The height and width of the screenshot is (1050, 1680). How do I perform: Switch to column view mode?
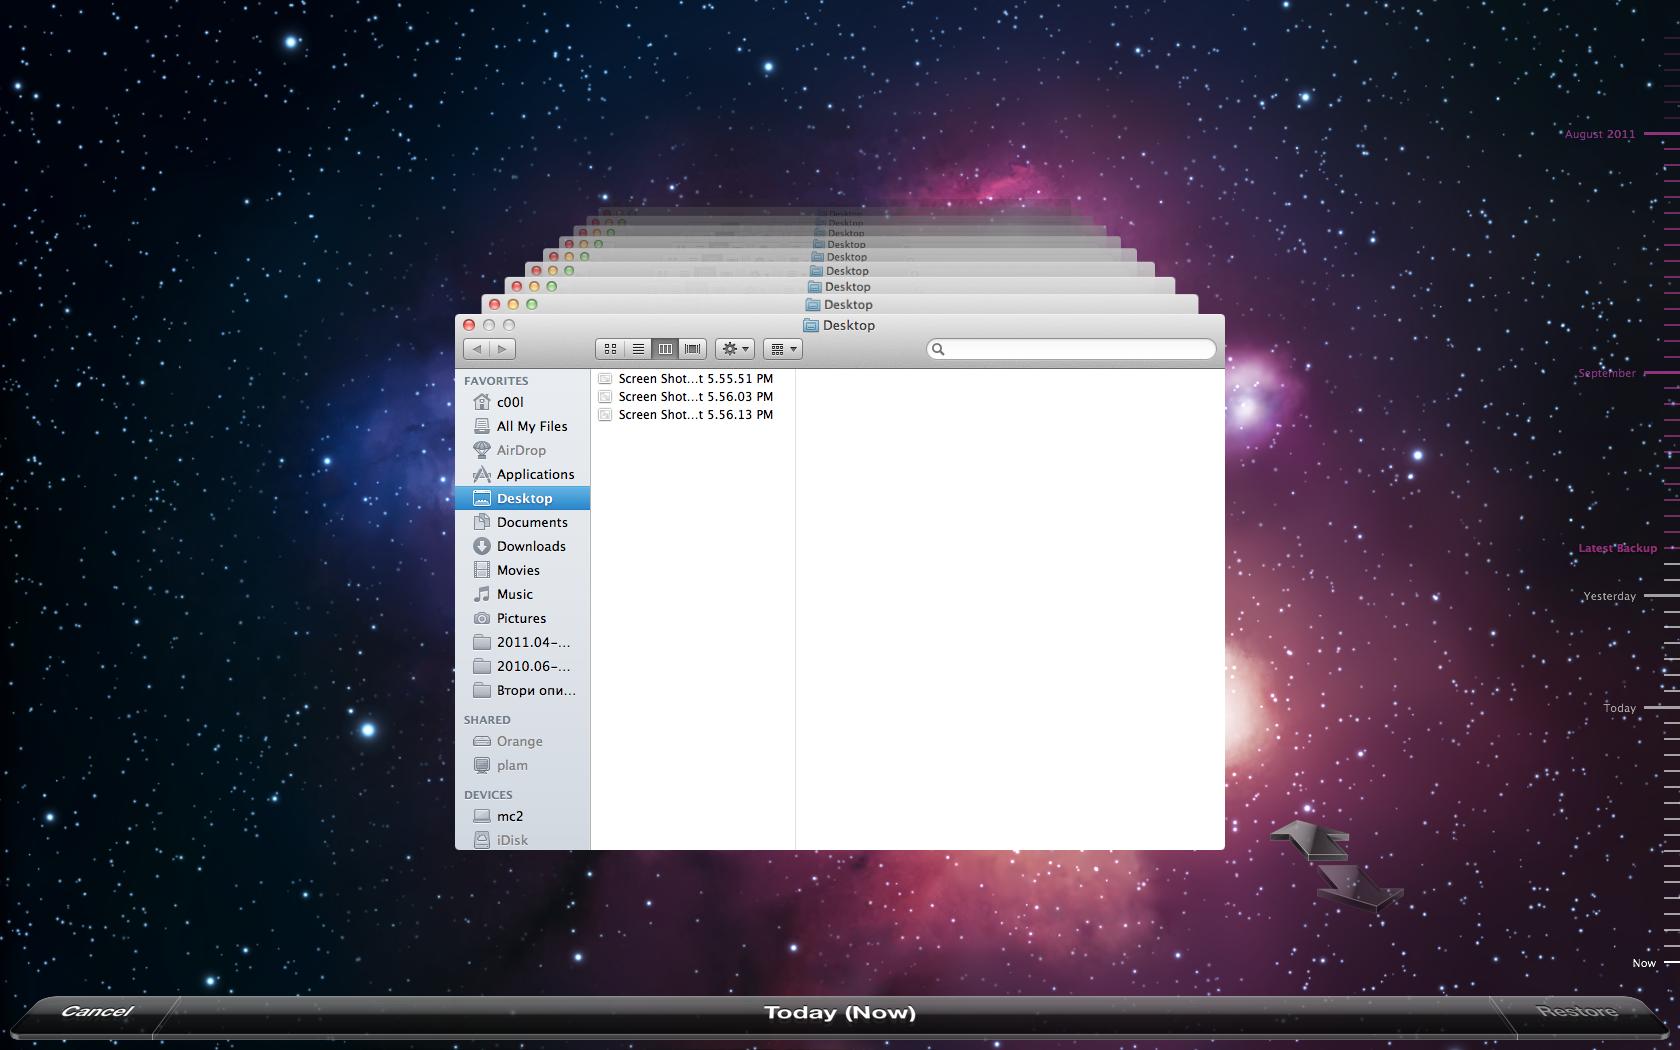665,349
